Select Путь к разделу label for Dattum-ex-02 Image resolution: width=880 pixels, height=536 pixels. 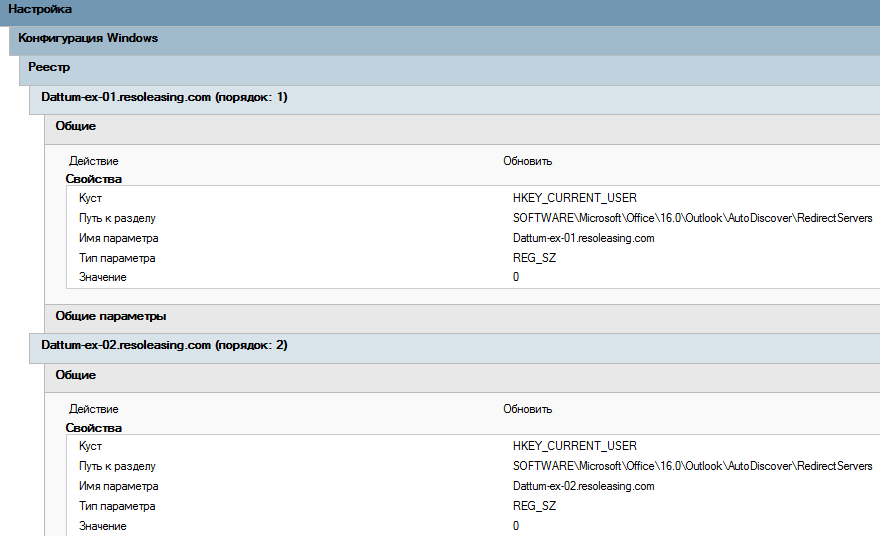pos(117,466)
